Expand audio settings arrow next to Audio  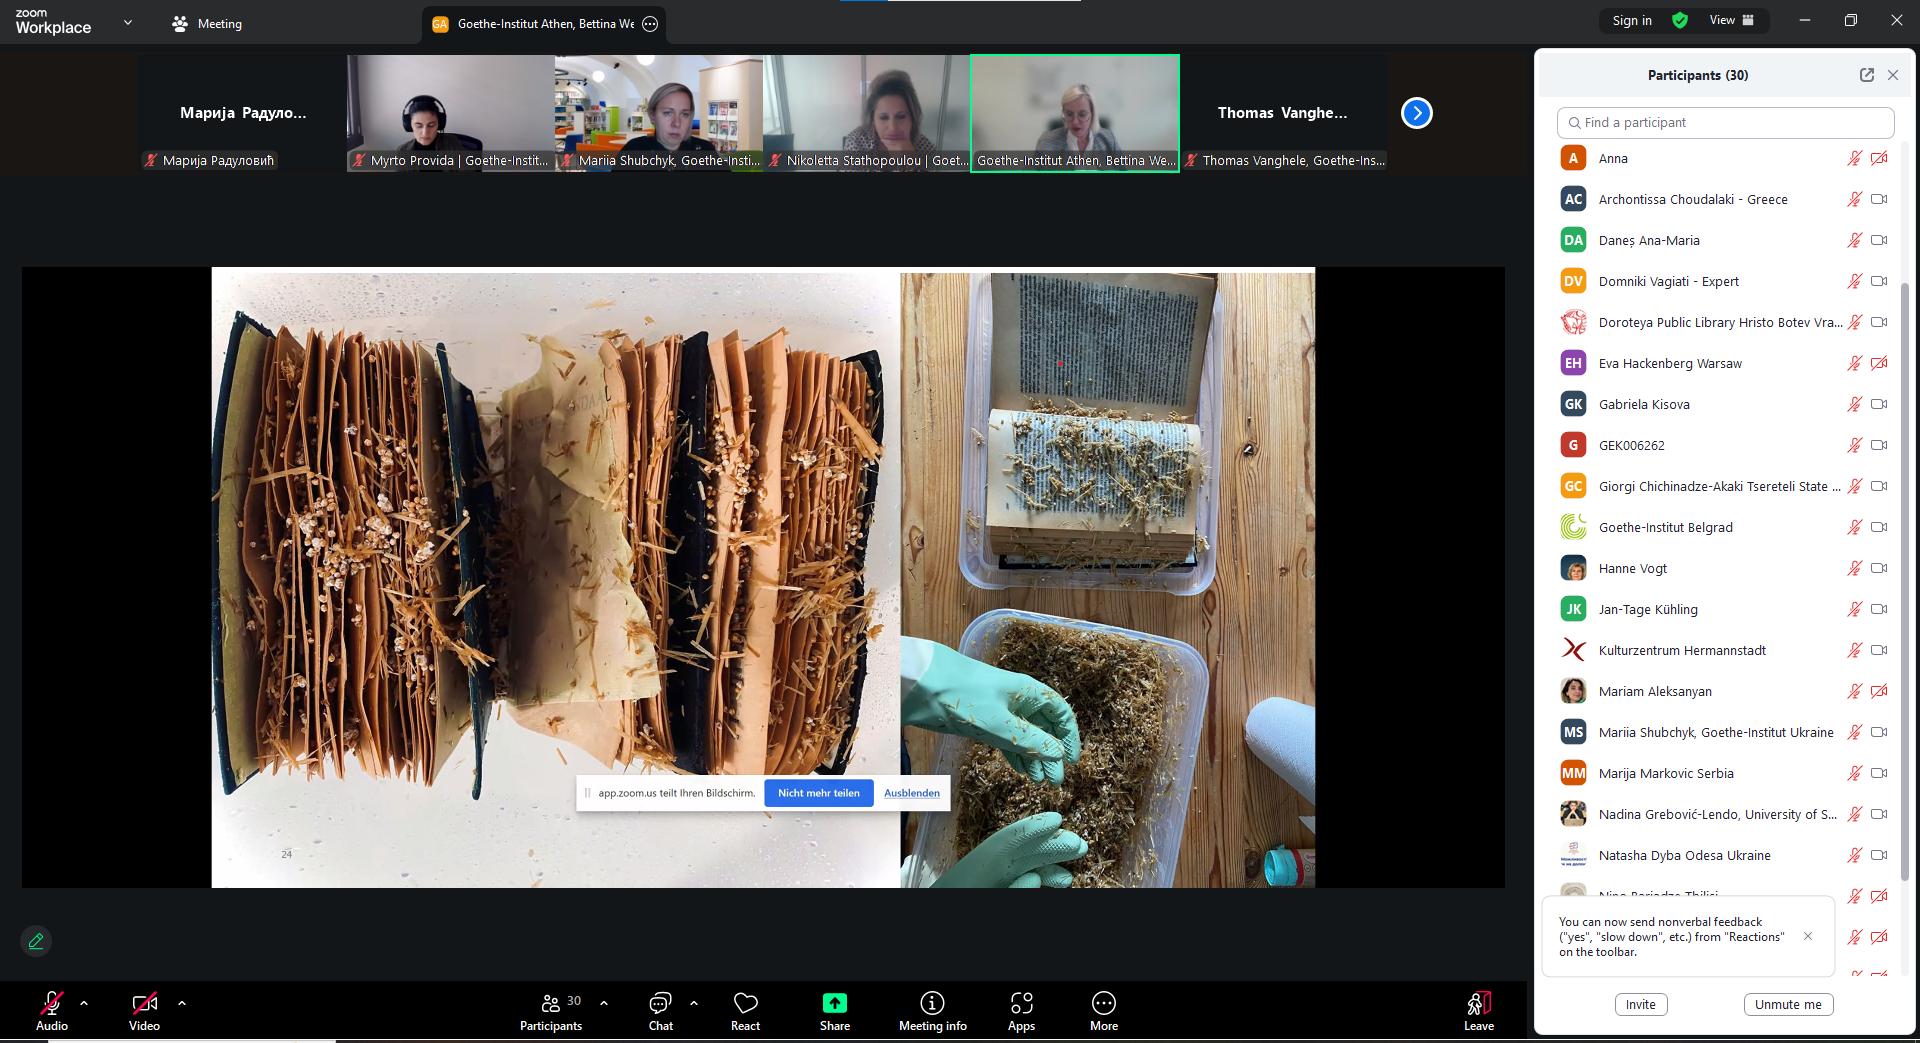click(x=84, y=1002)
